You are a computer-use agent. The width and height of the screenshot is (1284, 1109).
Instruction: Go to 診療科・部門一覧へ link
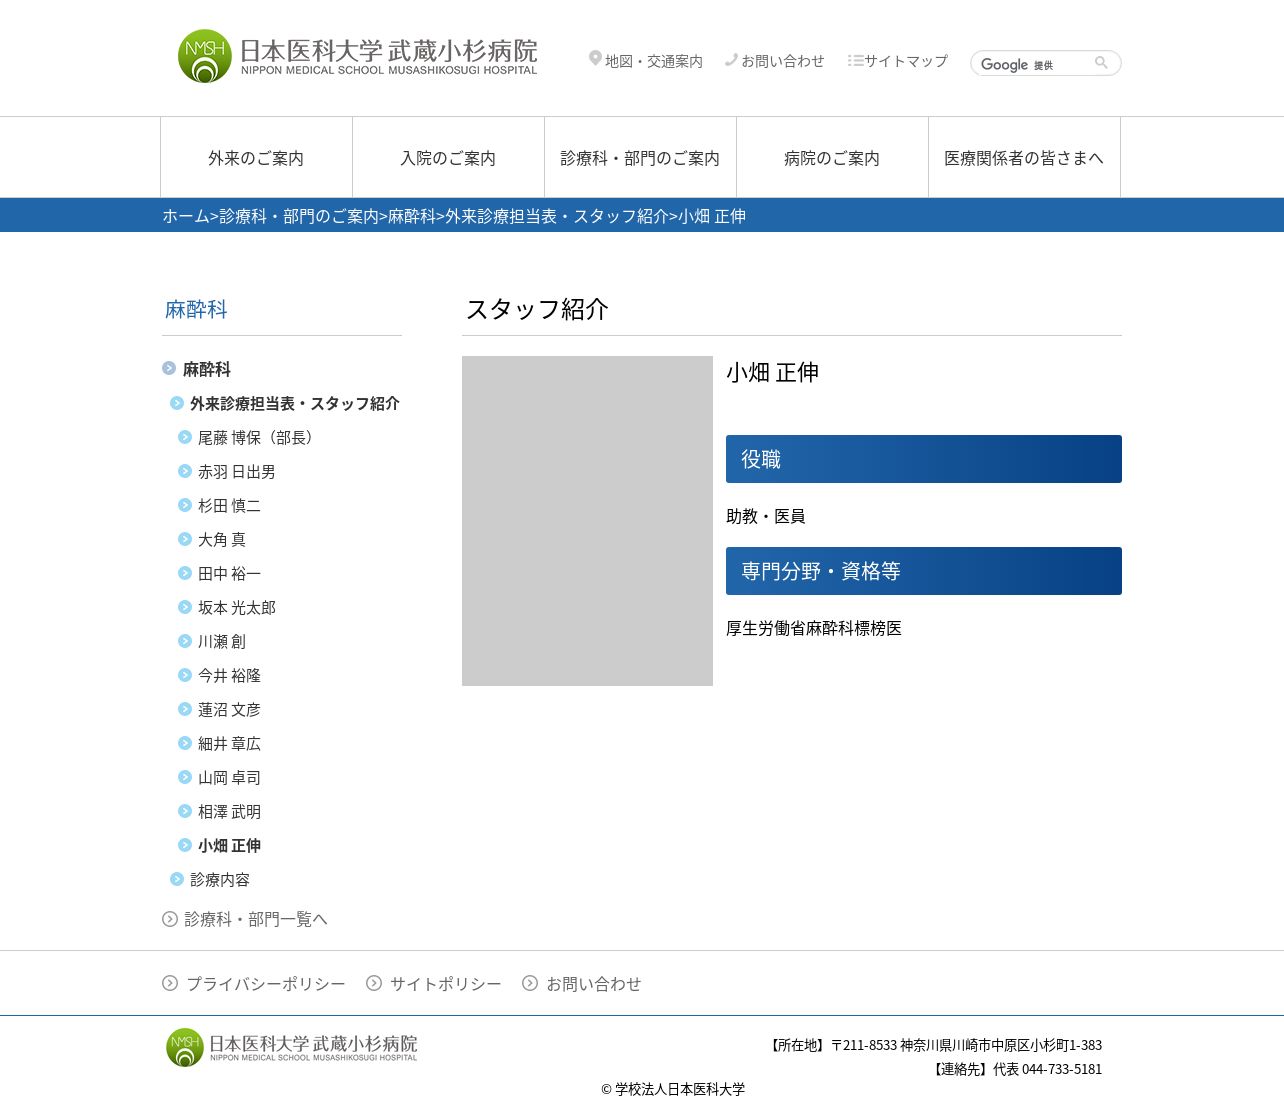pyautogui.click(x=256, y=919)
